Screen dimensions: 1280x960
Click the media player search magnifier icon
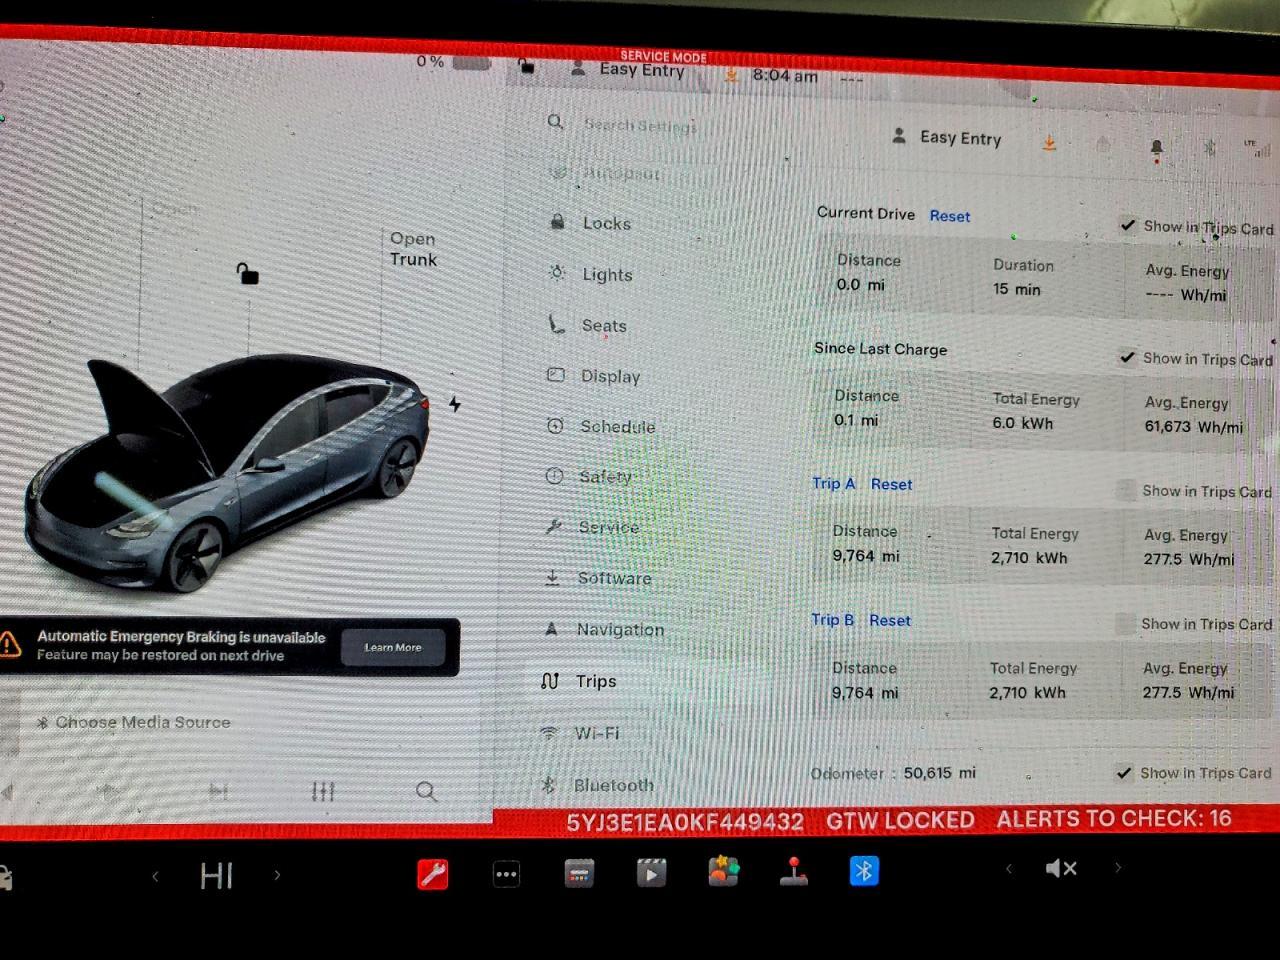click(x=426, y=791)
